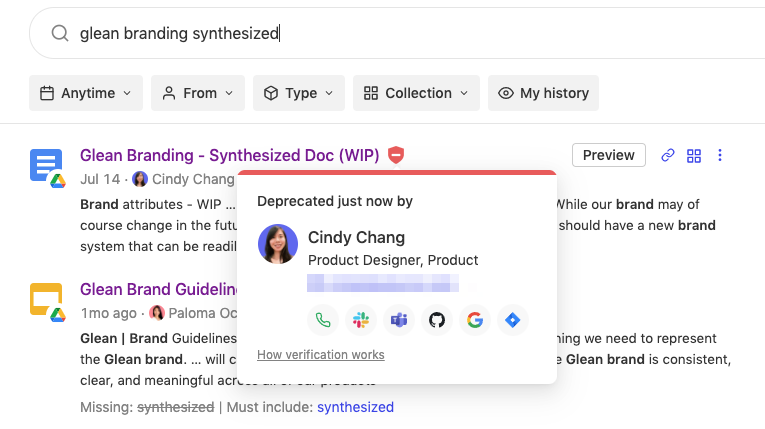
Task: Click 'Product Designer, Product' title text
Action: click(393, 260)
